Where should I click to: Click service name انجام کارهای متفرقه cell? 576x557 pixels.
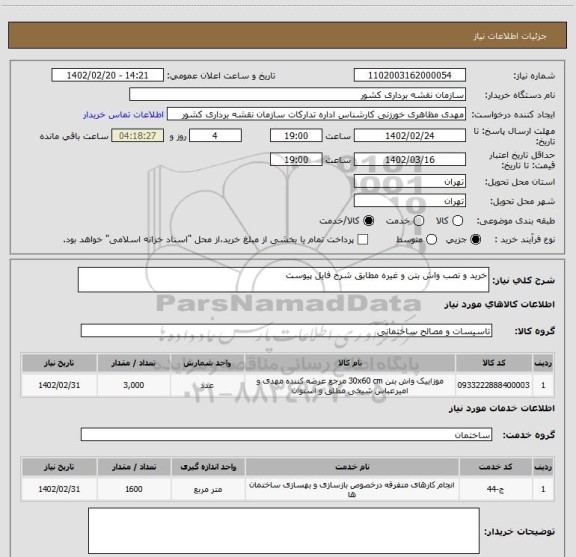pyautogui.click(x=352, y=489)
